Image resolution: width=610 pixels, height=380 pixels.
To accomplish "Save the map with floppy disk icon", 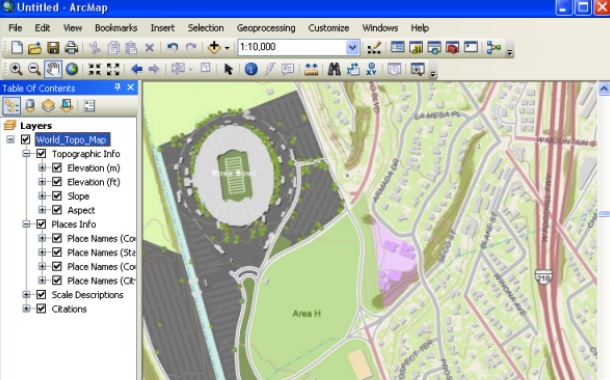I will pos(53,47).
